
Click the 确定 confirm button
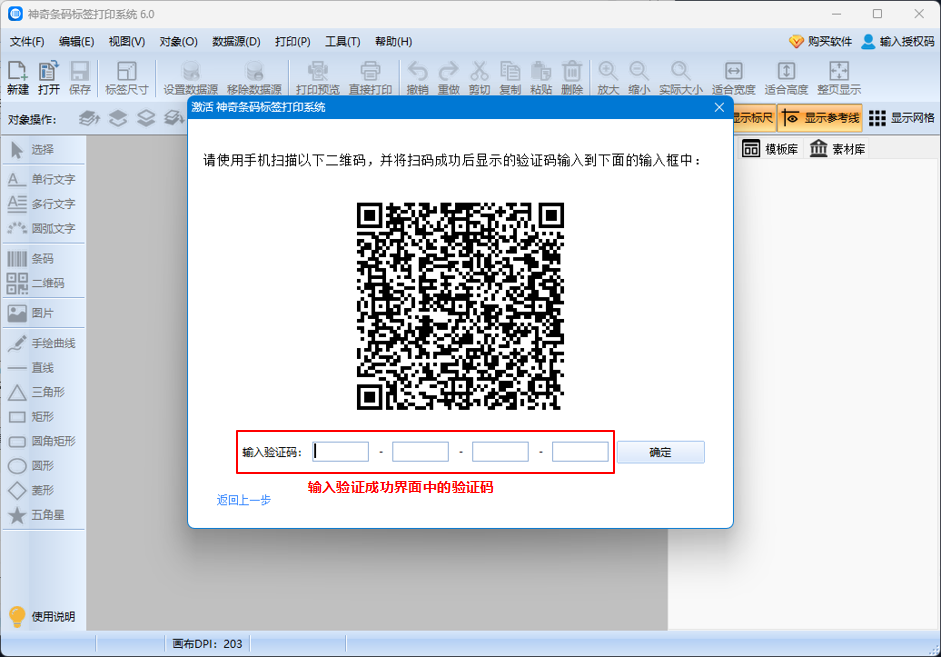tap(660, 452)
